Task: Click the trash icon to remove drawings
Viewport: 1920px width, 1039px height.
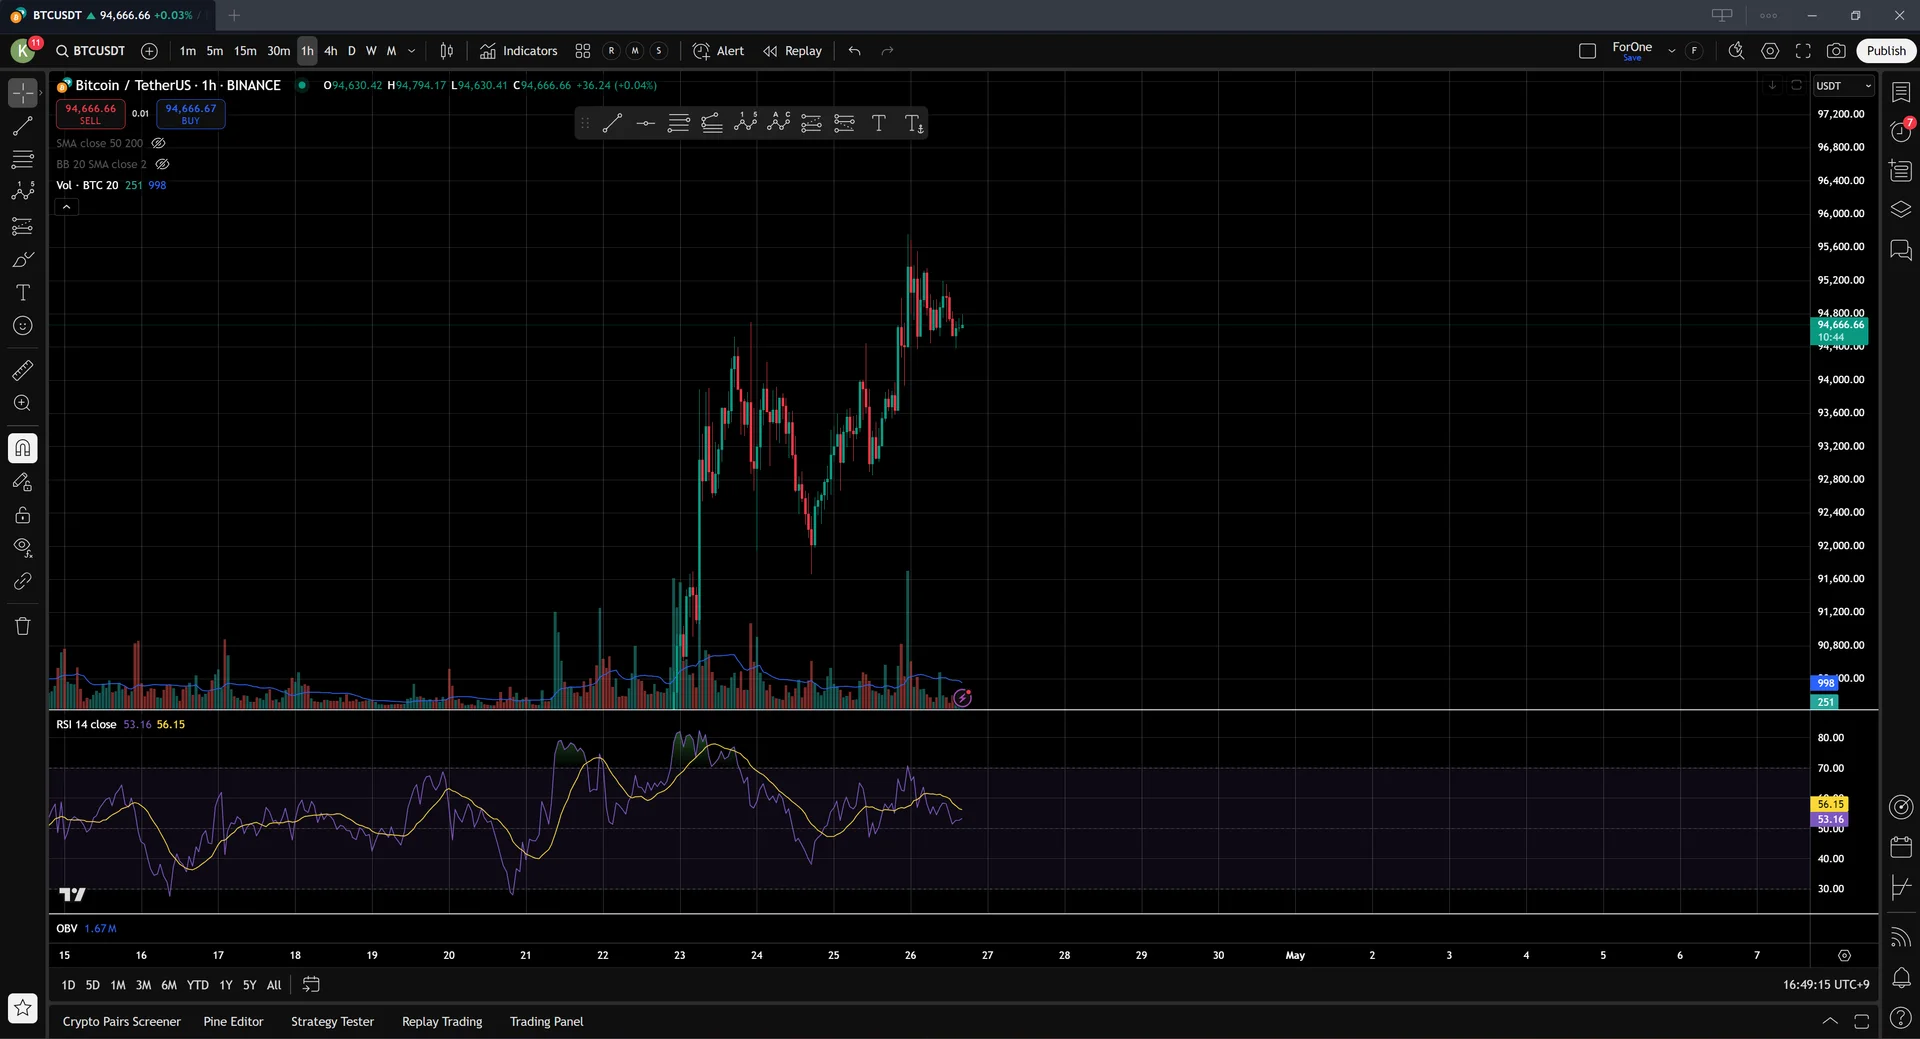Action: (22, 626)
